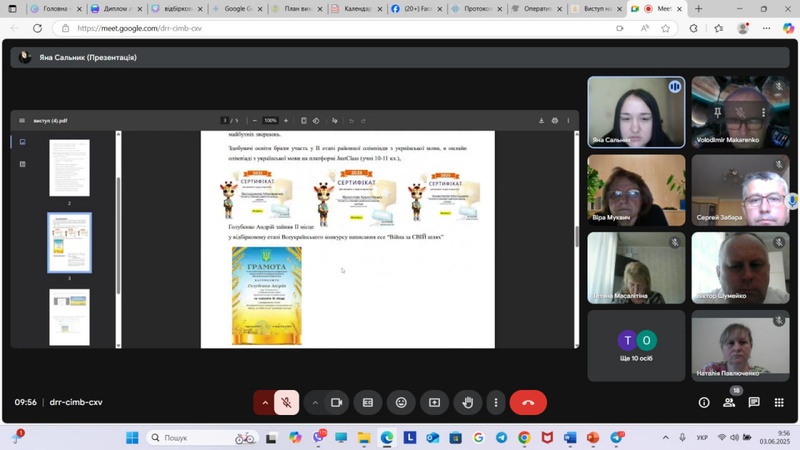Raise hand in the meeting
The image size is (800, 450).
pos(467,402)
